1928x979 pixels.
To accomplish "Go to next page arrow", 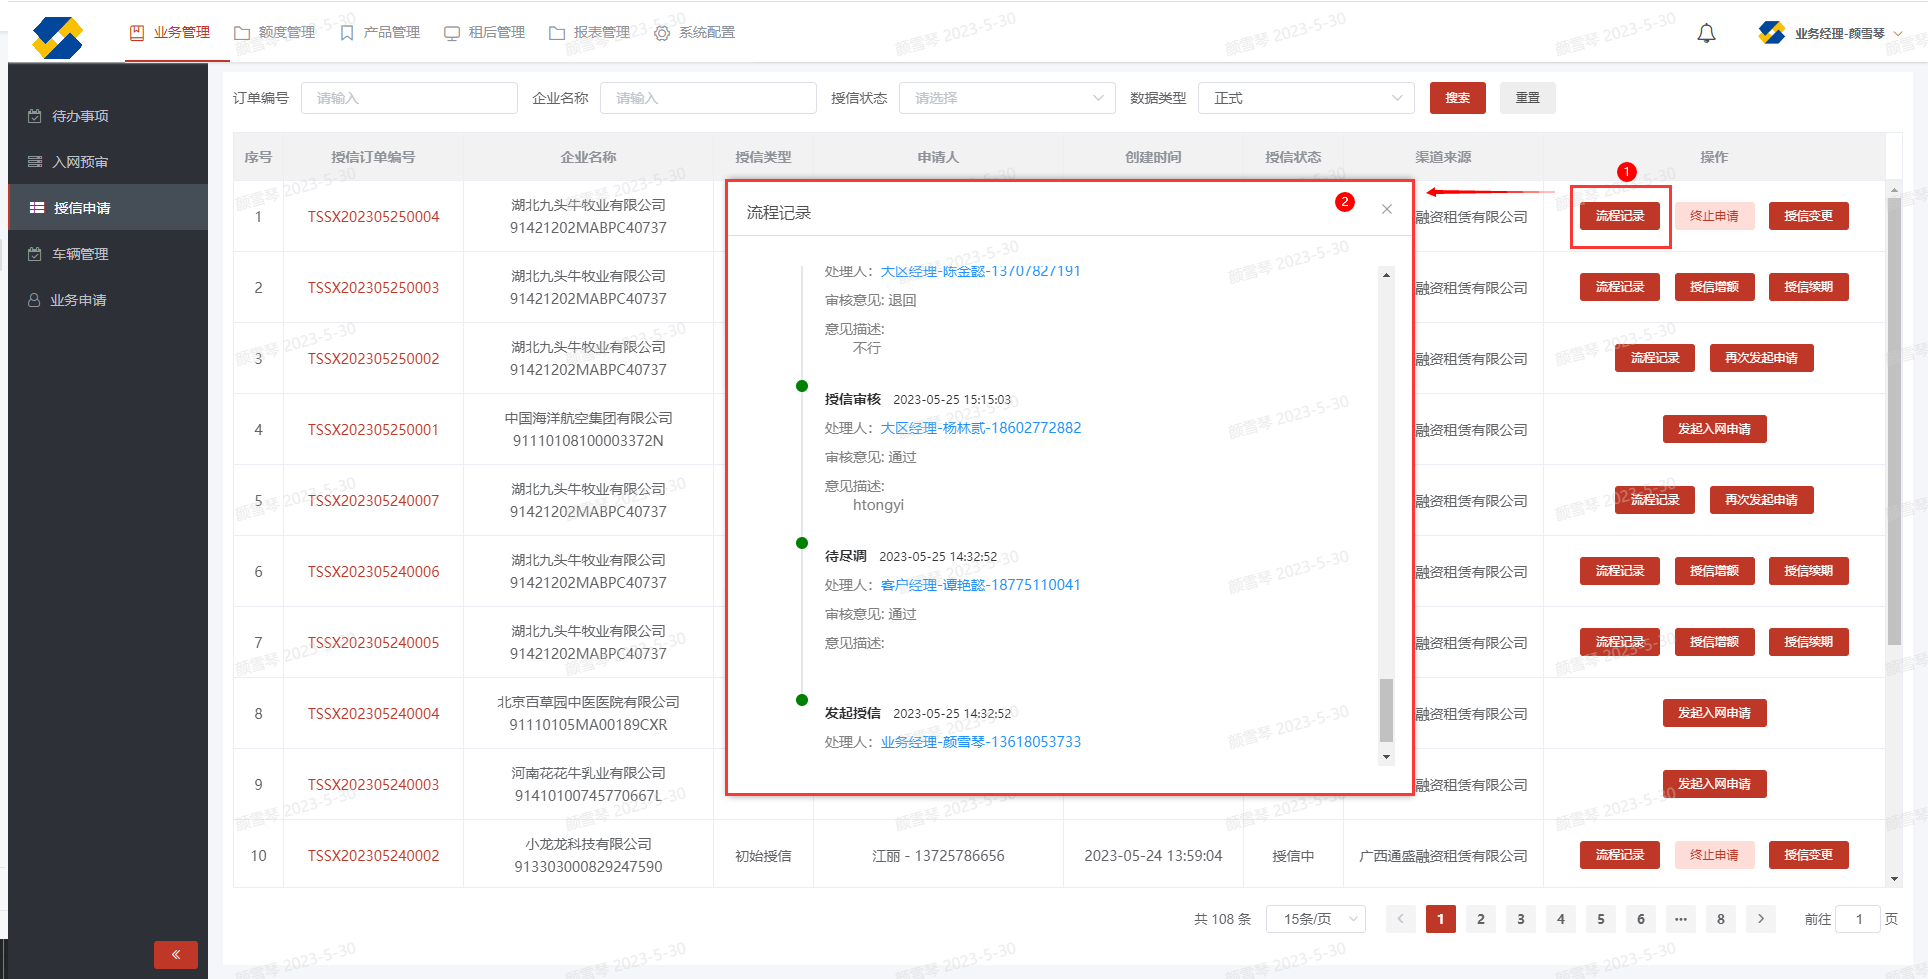I will [1760, 919].
